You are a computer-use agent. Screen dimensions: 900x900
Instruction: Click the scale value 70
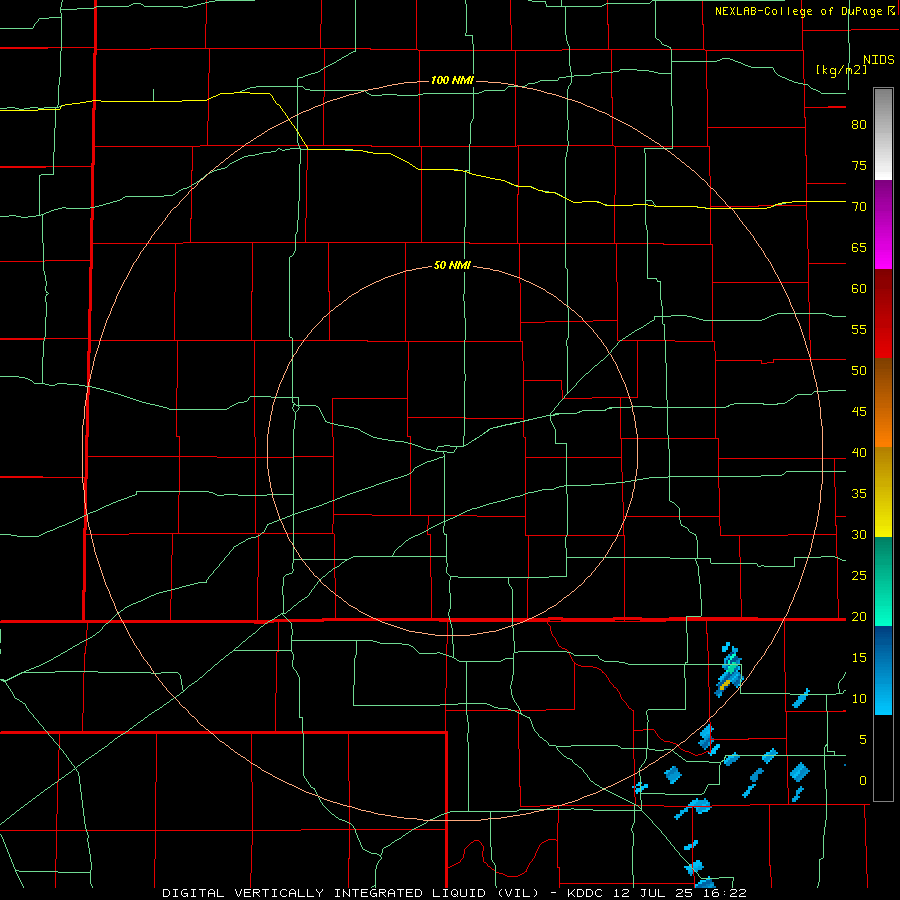tap(859, 207)
